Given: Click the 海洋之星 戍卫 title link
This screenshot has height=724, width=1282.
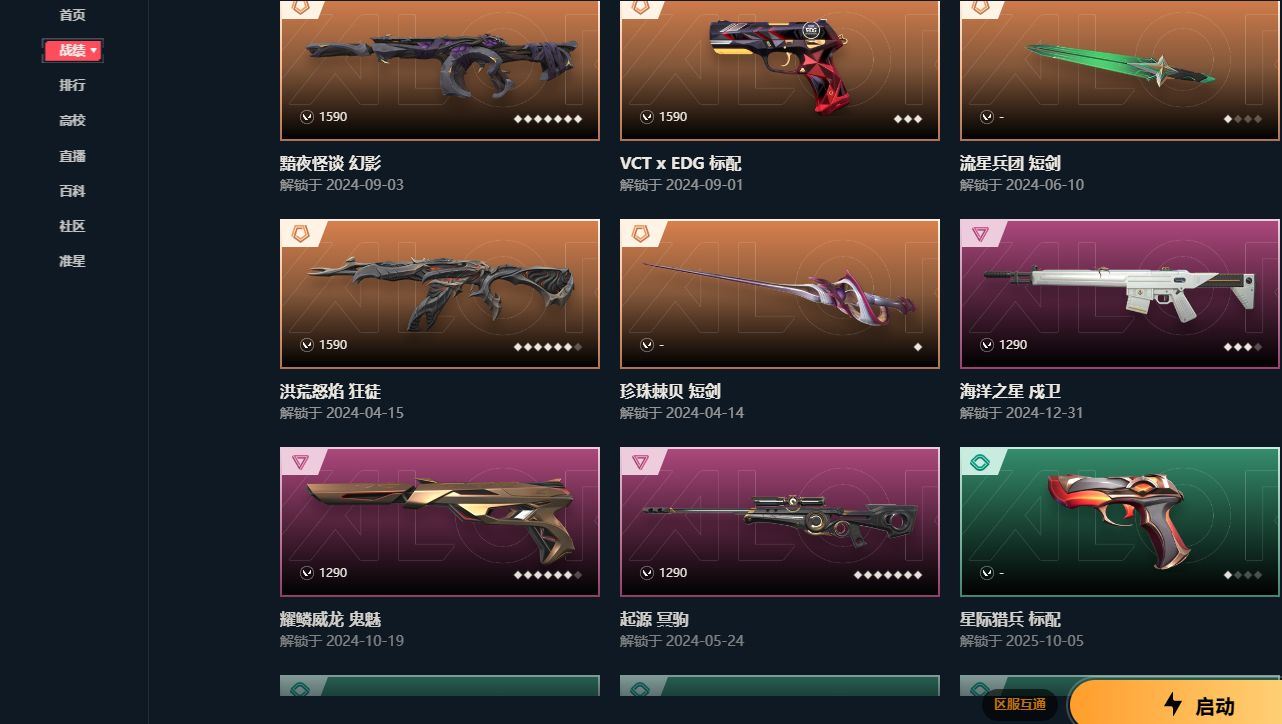Looking at the screenshot, I should click(x=1010, y=391).
